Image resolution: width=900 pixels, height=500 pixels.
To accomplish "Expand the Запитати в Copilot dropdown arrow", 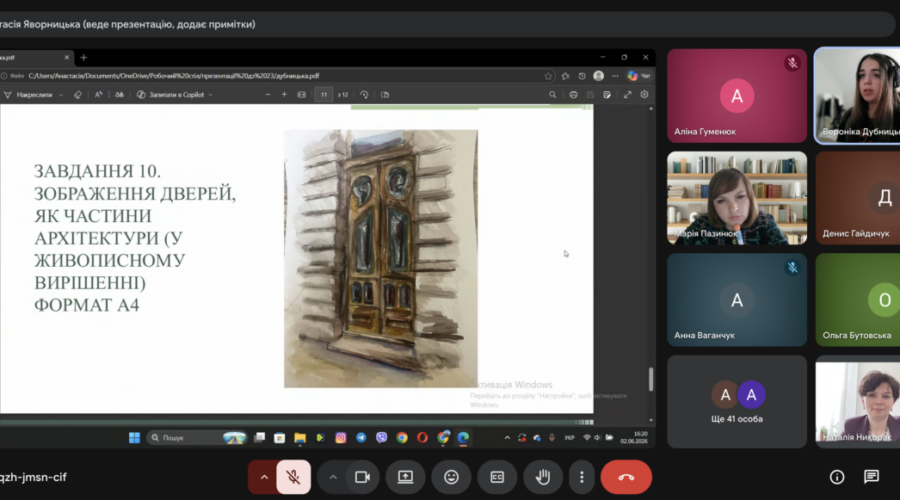I will tap(211, 95).
